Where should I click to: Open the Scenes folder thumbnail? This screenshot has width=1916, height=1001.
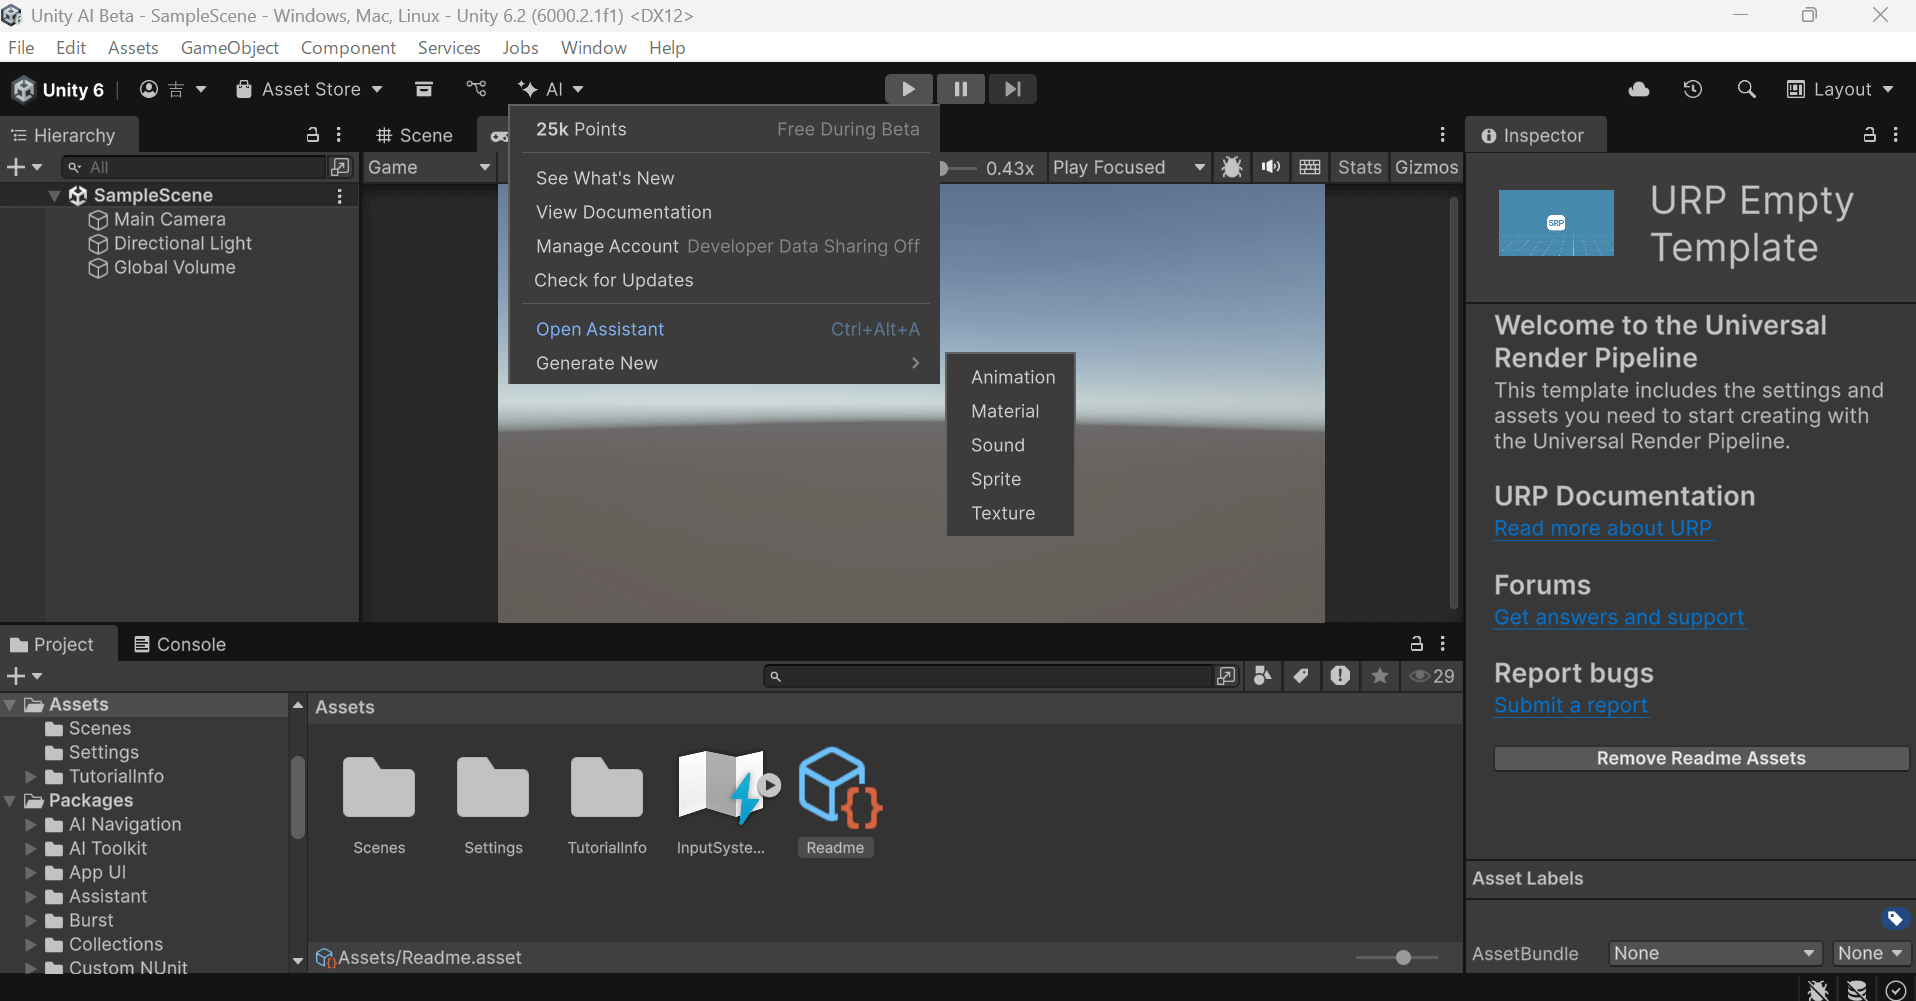tap(379, 788)
